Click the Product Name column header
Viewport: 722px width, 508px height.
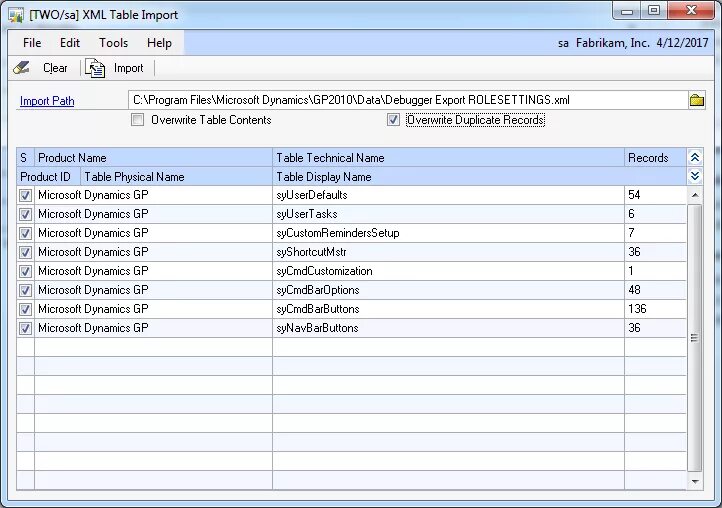pos(153,158)
